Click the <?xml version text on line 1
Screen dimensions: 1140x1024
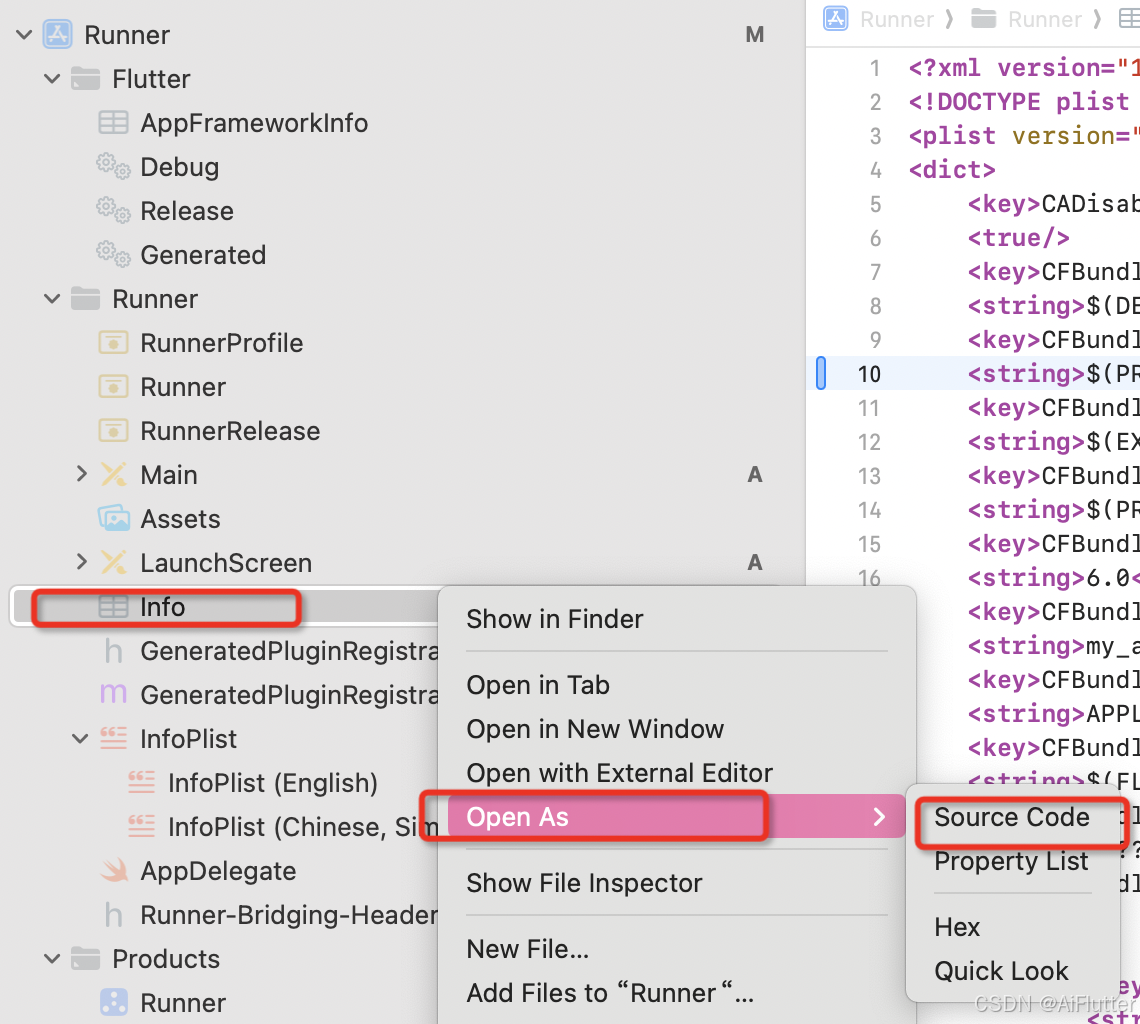tap(1012, 68)
